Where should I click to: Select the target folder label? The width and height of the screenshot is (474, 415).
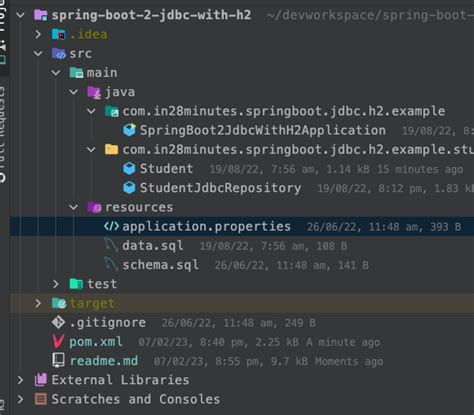(92, 304)
